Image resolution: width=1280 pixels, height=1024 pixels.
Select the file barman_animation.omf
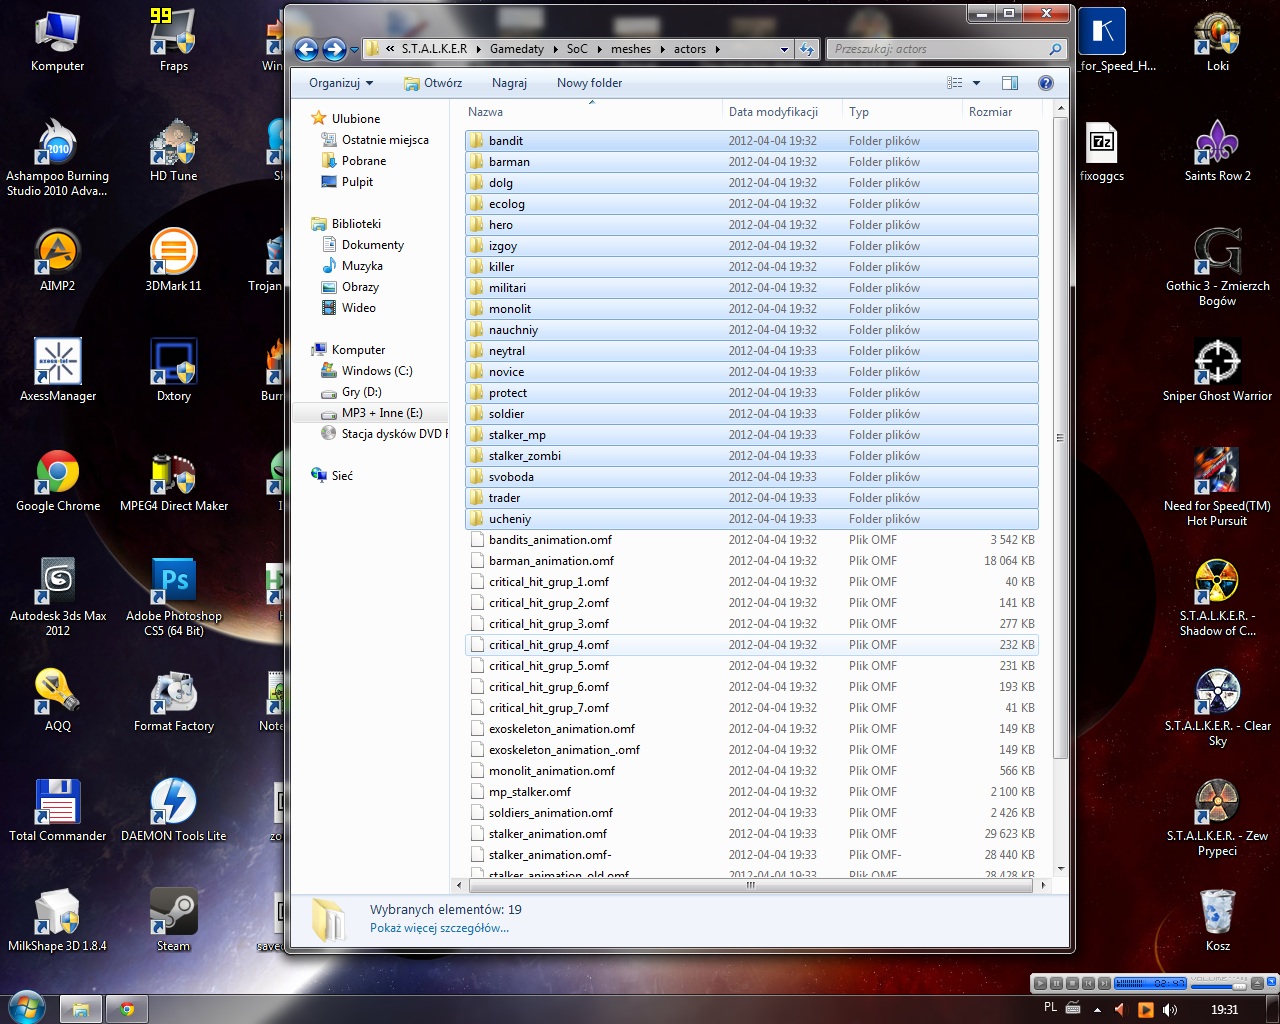click(x=752, y=561)
